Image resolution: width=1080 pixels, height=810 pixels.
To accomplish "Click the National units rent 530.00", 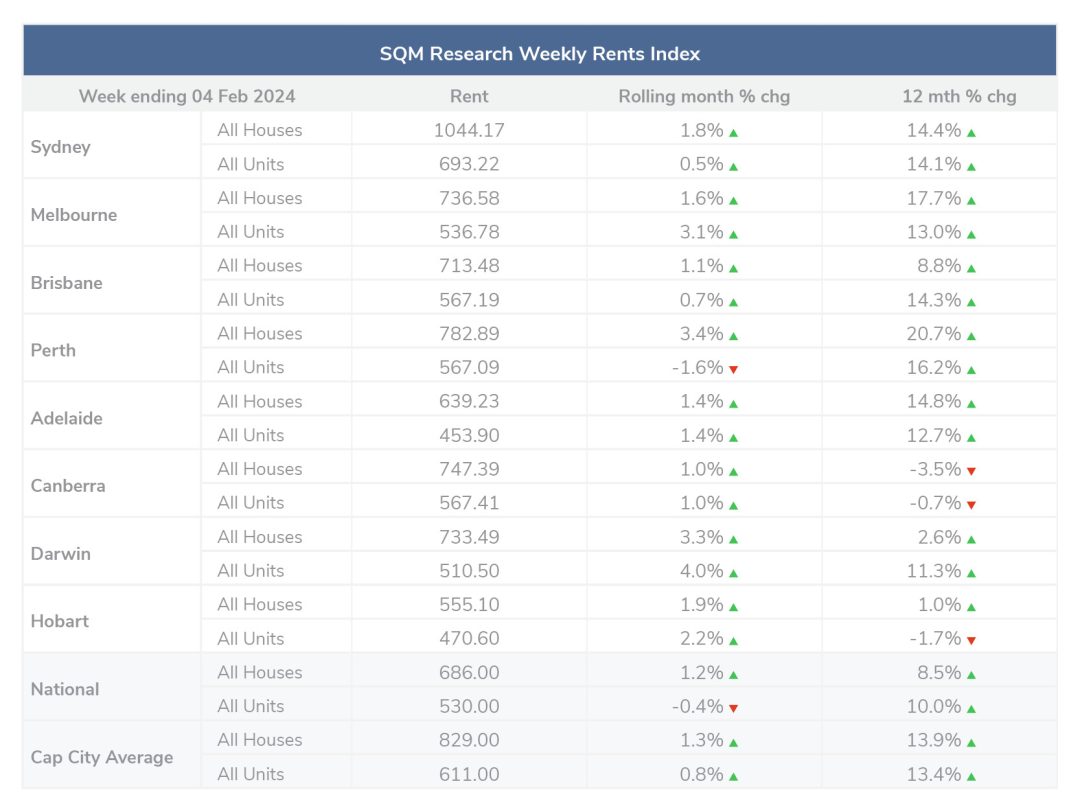I will point(469,706).
